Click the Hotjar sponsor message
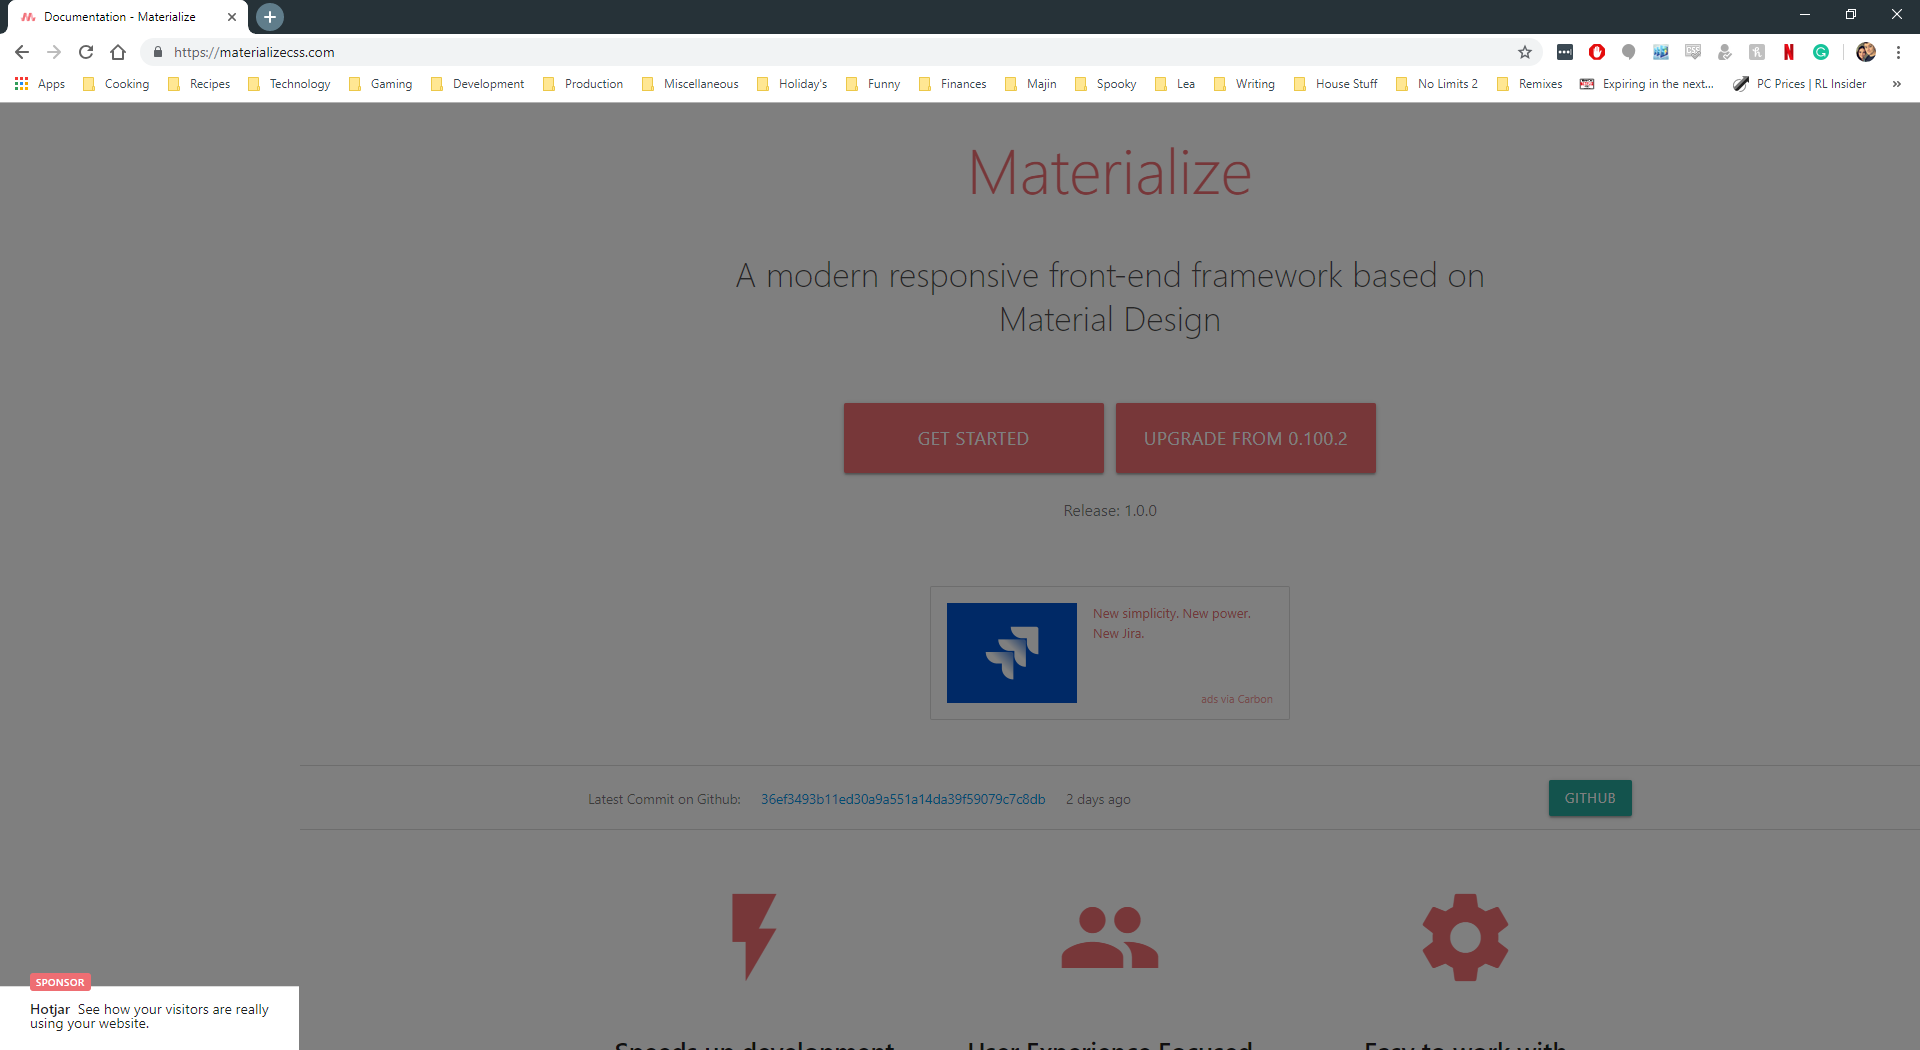Image resolution: width=1920 pixels, height=1050 pixels. [150, 1016]
